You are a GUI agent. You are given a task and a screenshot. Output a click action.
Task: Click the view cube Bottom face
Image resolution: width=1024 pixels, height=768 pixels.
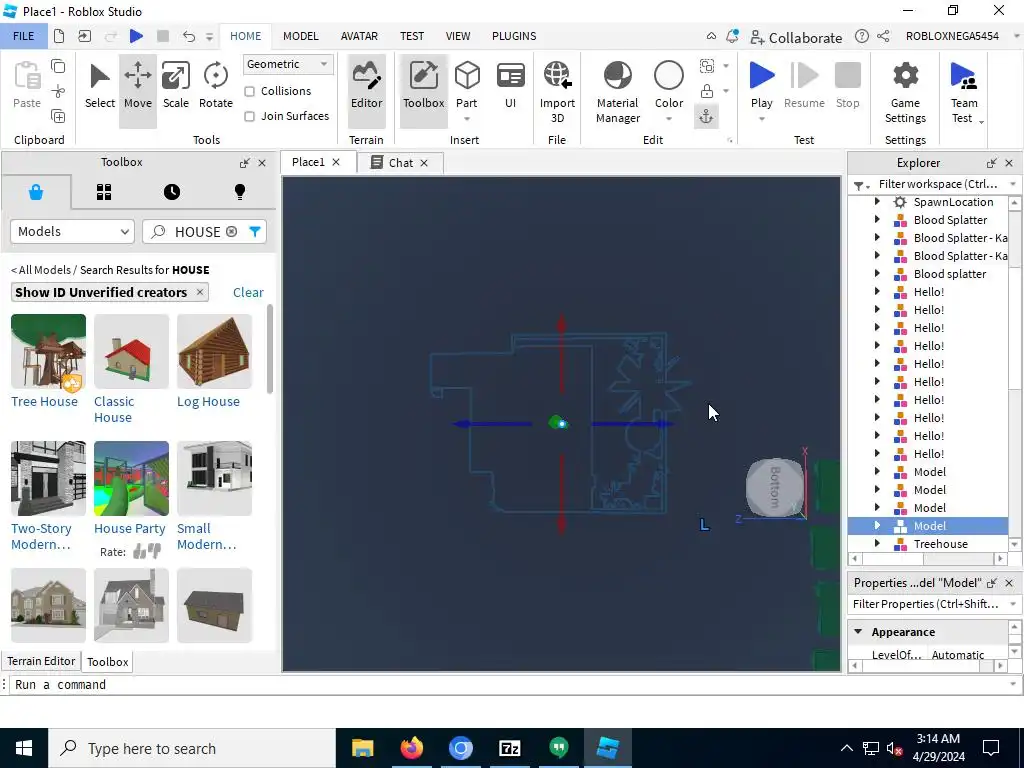coord(775,487)
